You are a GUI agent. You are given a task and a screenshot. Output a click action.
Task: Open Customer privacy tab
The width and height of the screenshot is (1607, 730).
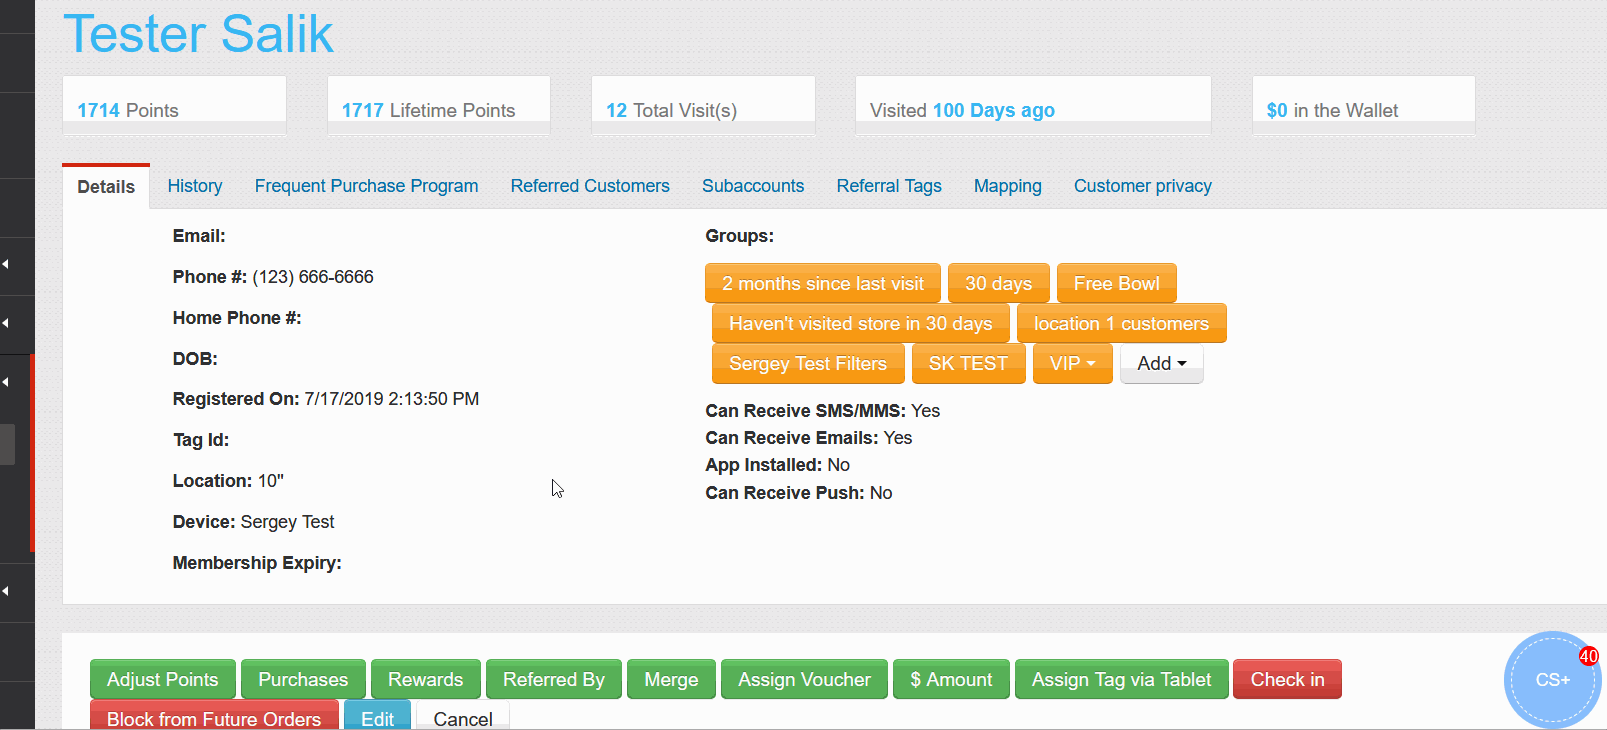[1143, 186]
